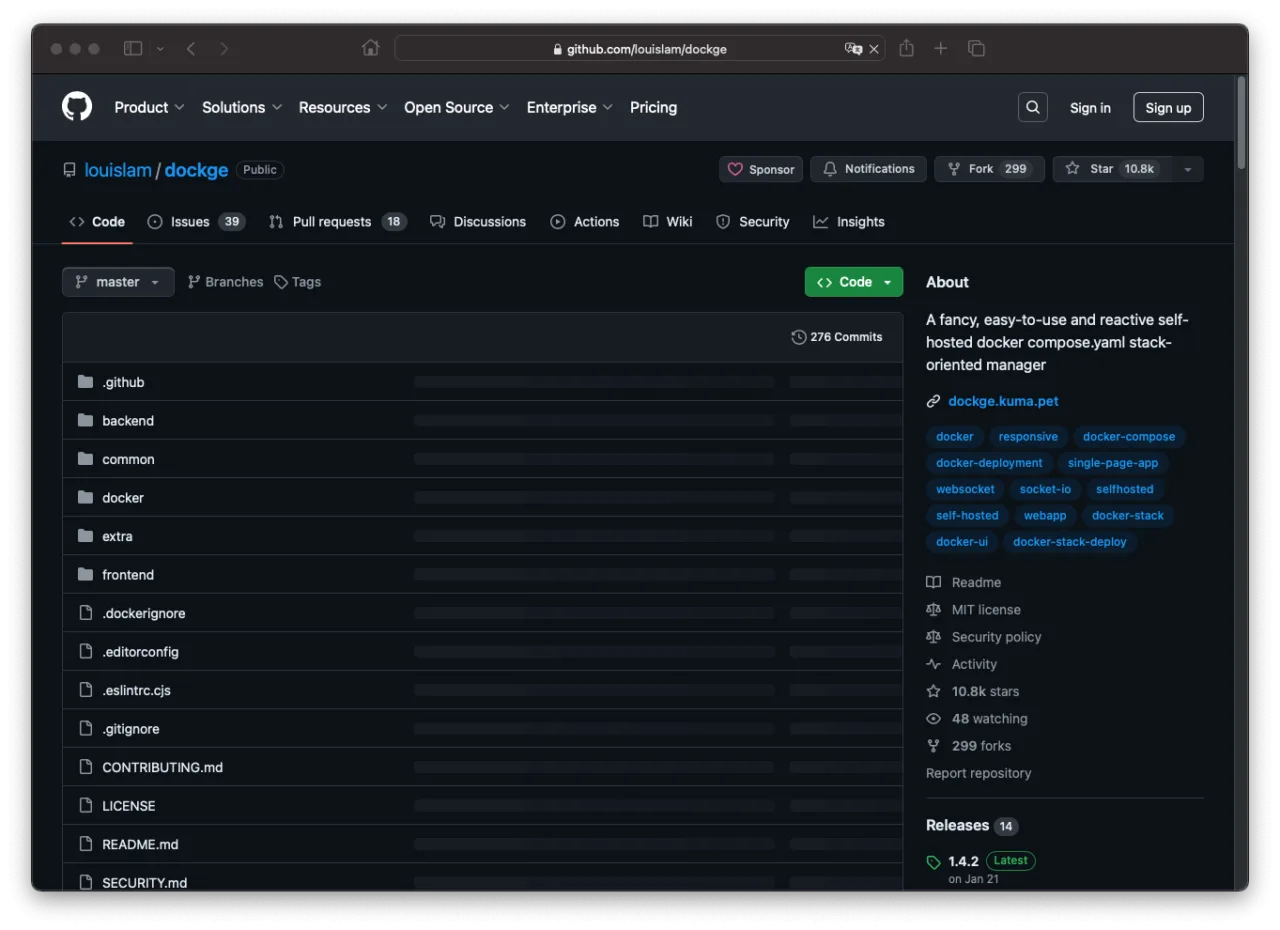Open 276 Commits history
The width and height of the screenshot is (1280, 930).
(x=837, y=337)
